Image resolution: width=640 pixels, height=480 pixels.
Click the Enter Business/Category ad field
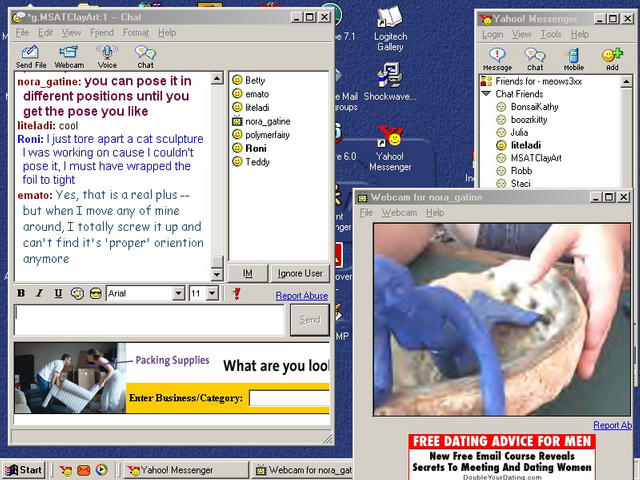tap(289, 398)
